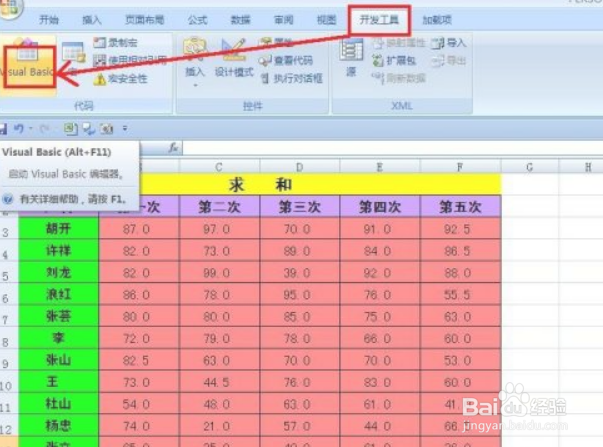Switch to the 加载项 (Add-ins) tab
The height and width of the screenshot is (447, 603).
(437, 20)
